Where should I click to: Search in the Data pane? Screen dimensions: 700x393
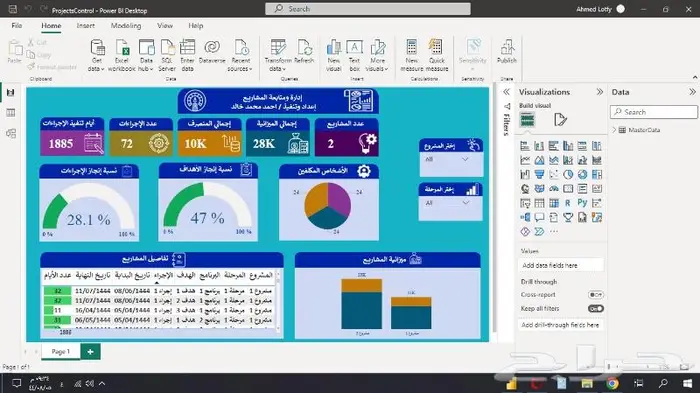point(654,112)
